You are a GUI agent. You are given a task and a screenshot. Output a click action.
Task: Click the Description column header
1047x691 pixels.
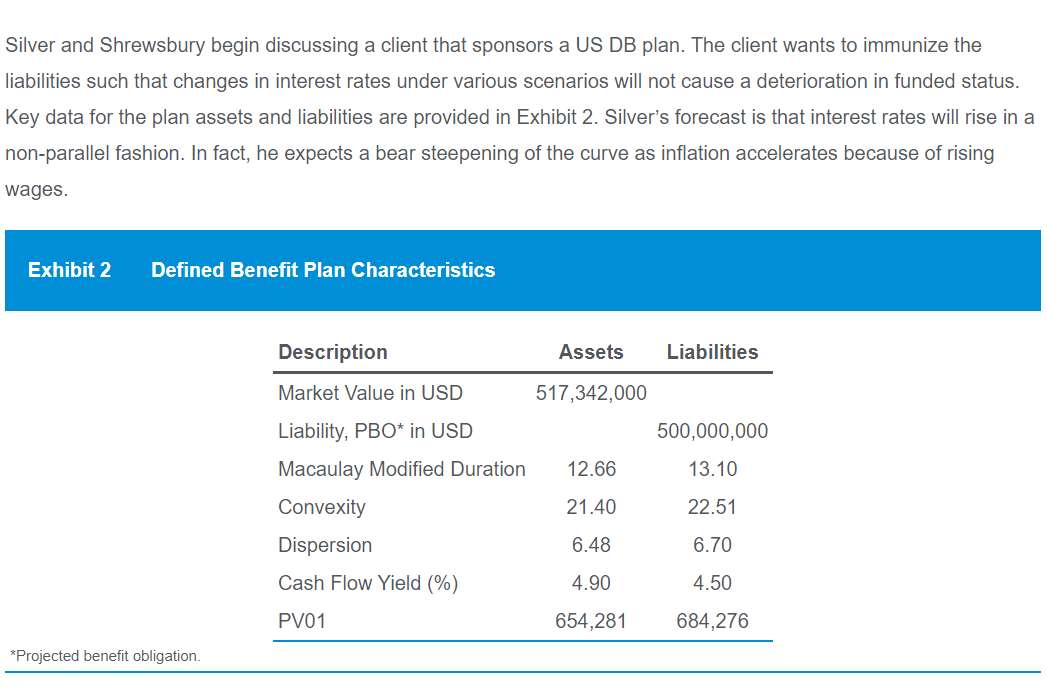333,352
